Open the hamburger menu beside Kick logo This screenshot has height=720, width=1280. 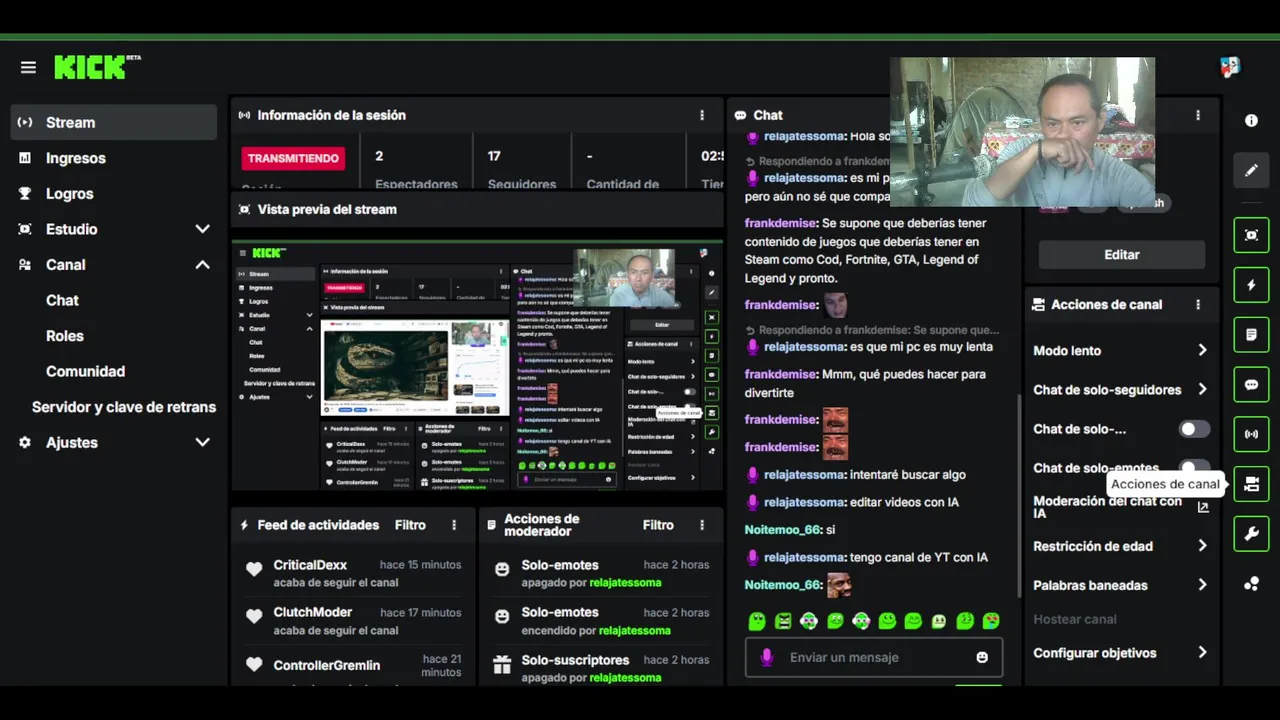(x=28, y=67)
